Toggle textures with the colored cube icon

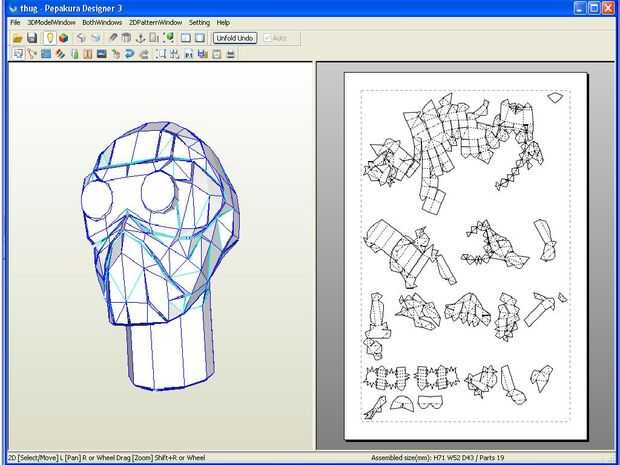tap(64, 38)
